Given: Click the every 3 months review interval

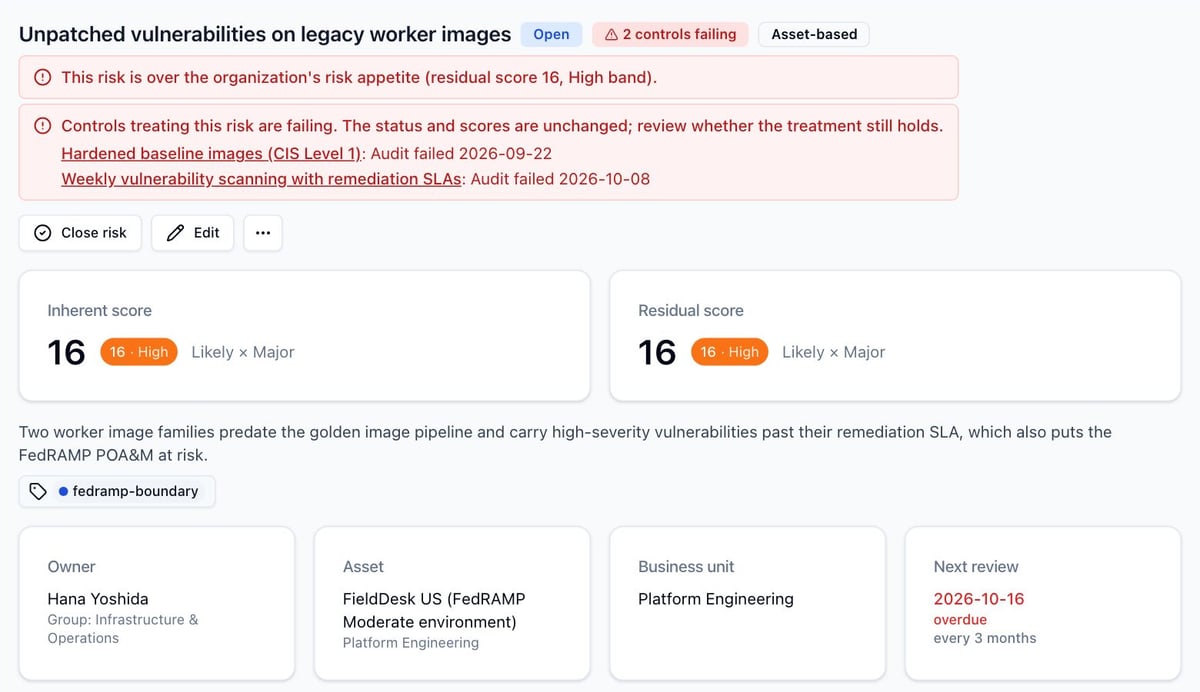Looking at the screenshot, I should [985, 638].
